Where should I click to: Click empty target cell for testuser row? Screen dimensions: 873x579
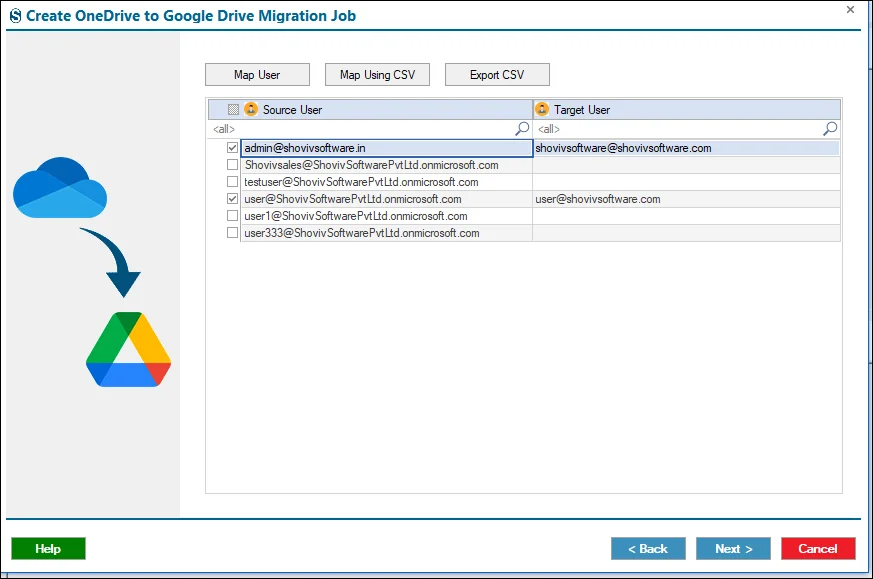tap(686, 181)
